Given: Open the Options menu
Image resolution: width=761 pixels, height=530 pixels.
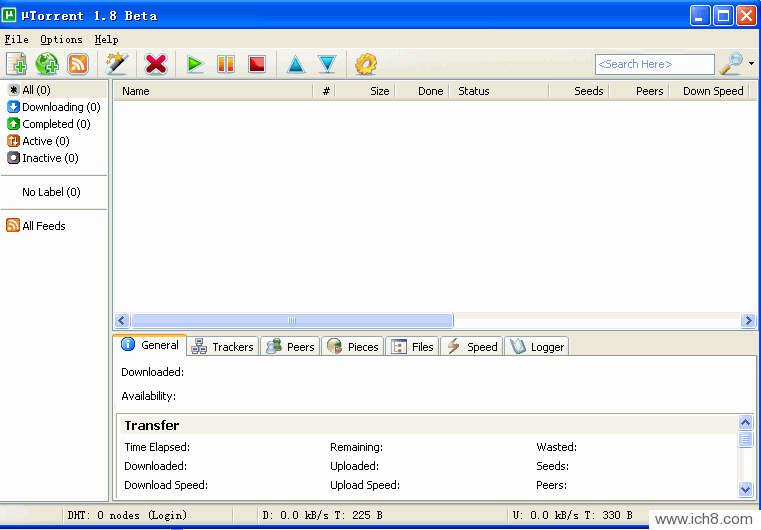Looking at the screenshot, I should 61,39.
